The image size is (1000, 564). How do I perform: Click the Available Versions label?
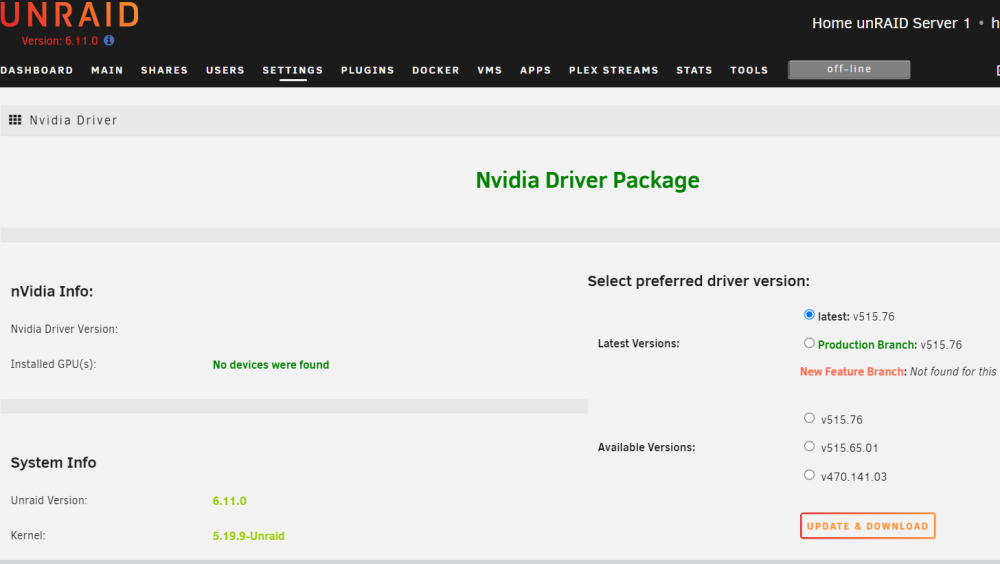click(x=646, y=447)
